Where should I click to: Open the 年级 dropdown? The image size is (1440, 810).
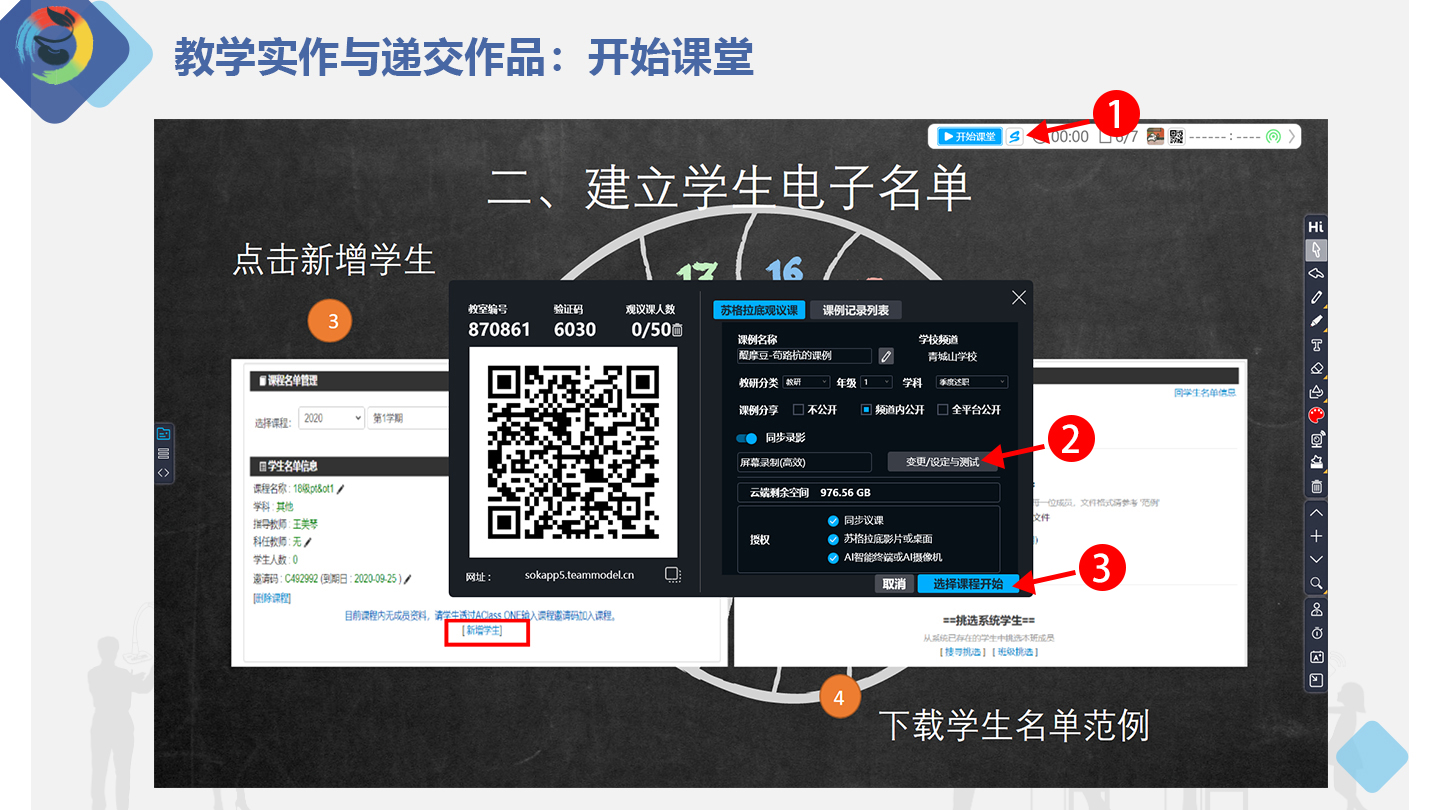point(876,382)
